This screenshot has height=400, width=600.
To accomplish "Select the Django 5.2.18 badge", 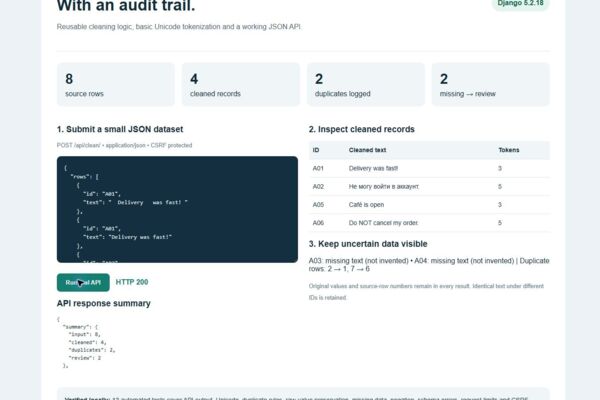I will tap(520, 3).
